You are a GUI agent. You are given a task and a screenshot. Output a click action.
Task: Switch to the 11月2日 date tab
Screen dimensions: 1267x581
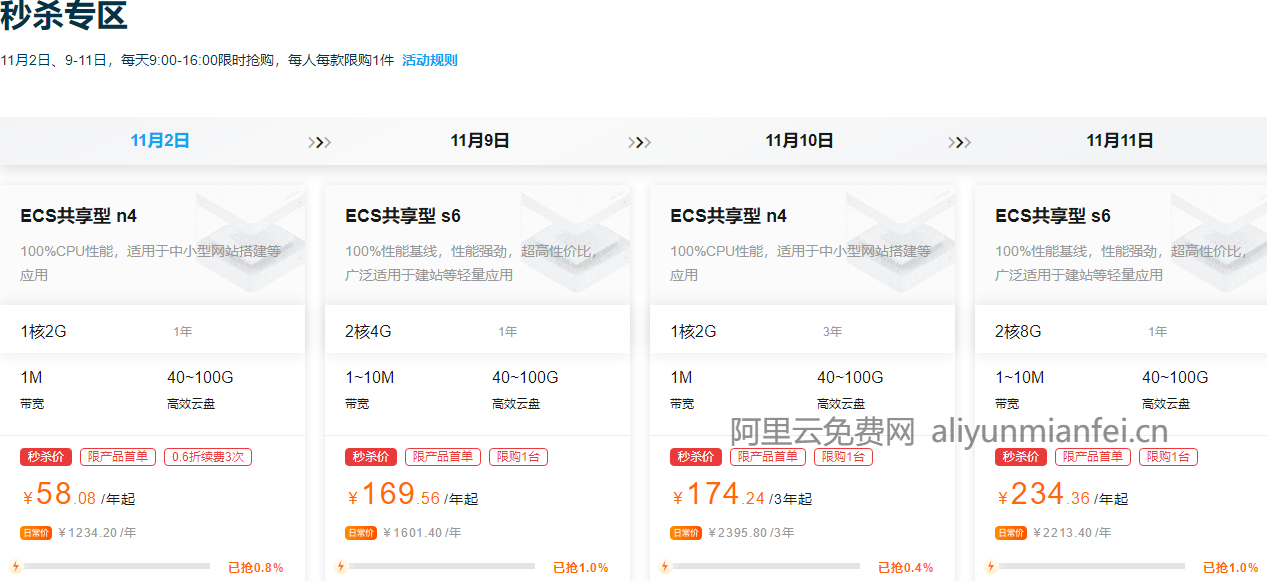tap(160, 141)
